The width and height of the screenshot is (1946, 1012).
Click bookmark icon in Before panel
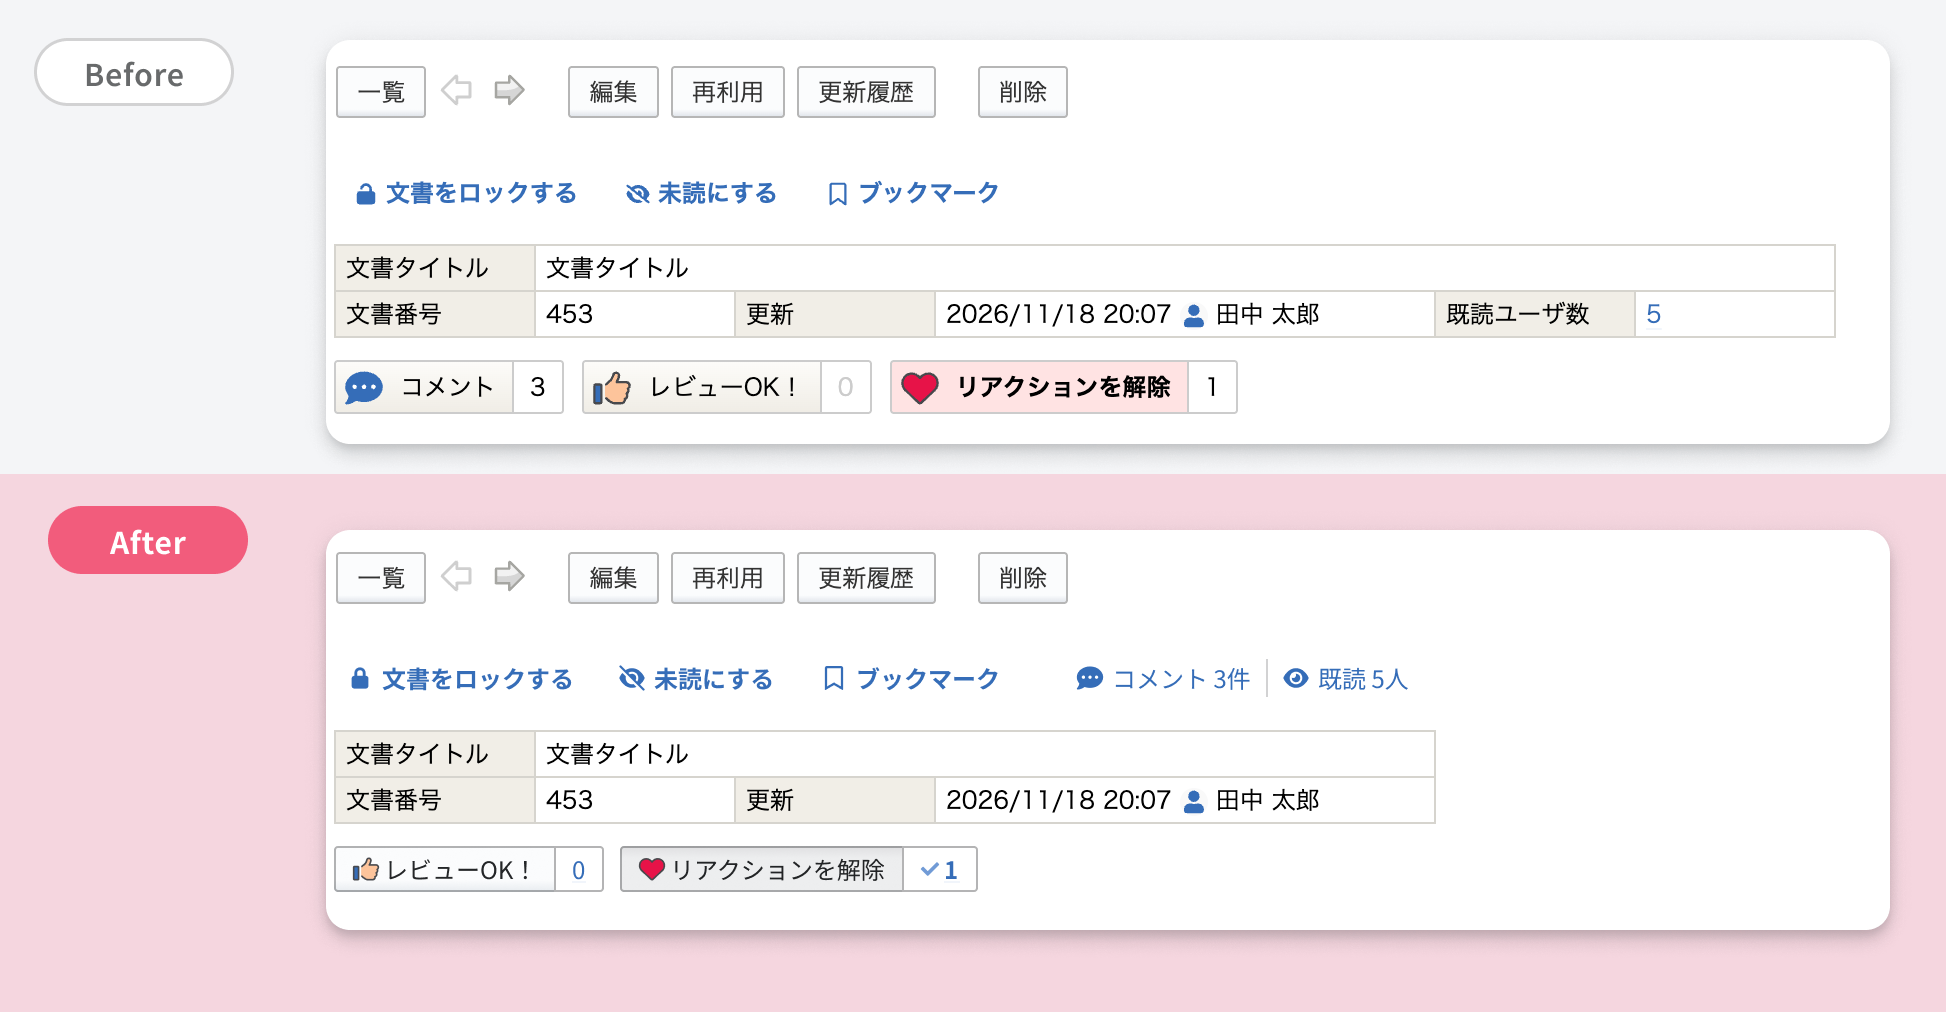click(x=838, y=194)
